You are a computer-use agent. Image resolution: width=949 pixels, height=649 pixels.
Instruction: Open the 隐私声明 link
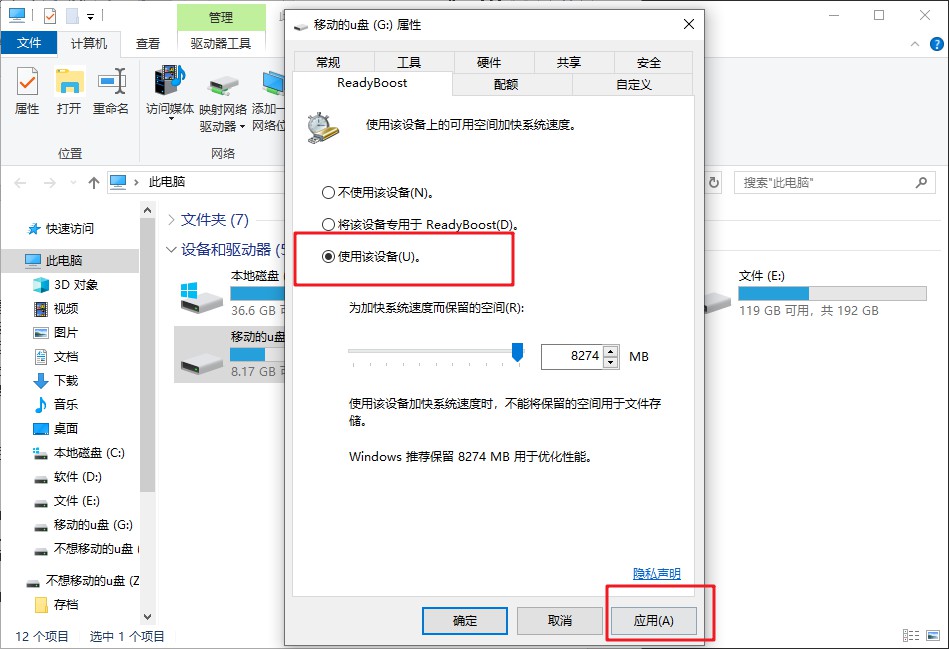click(x=657, y=573)
